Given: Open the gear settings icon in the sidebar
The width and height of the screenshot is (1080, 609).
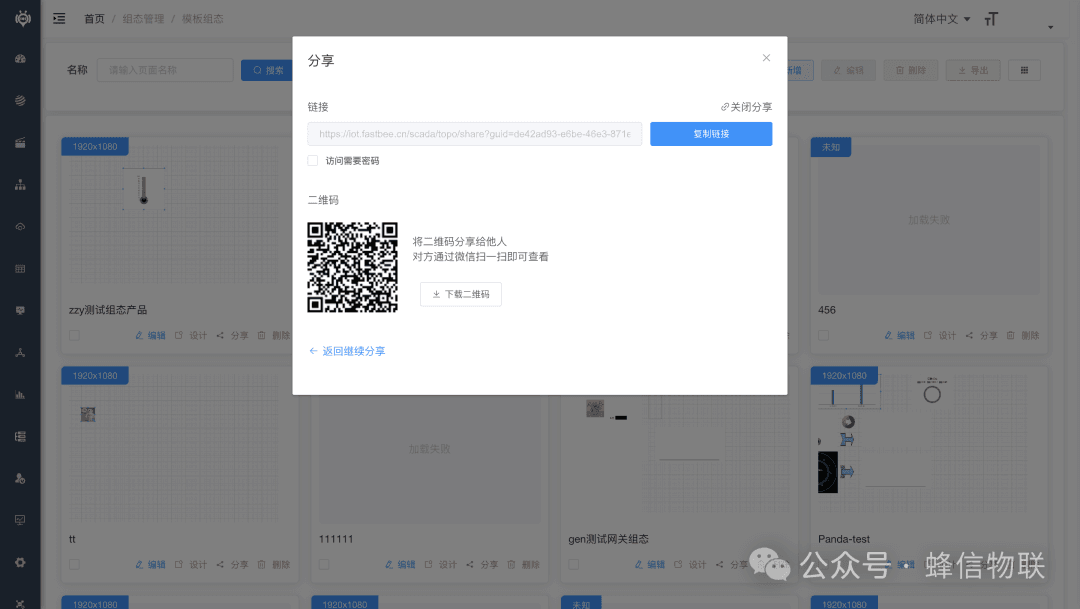Looking at the screenshot, I should pos(21,562).
